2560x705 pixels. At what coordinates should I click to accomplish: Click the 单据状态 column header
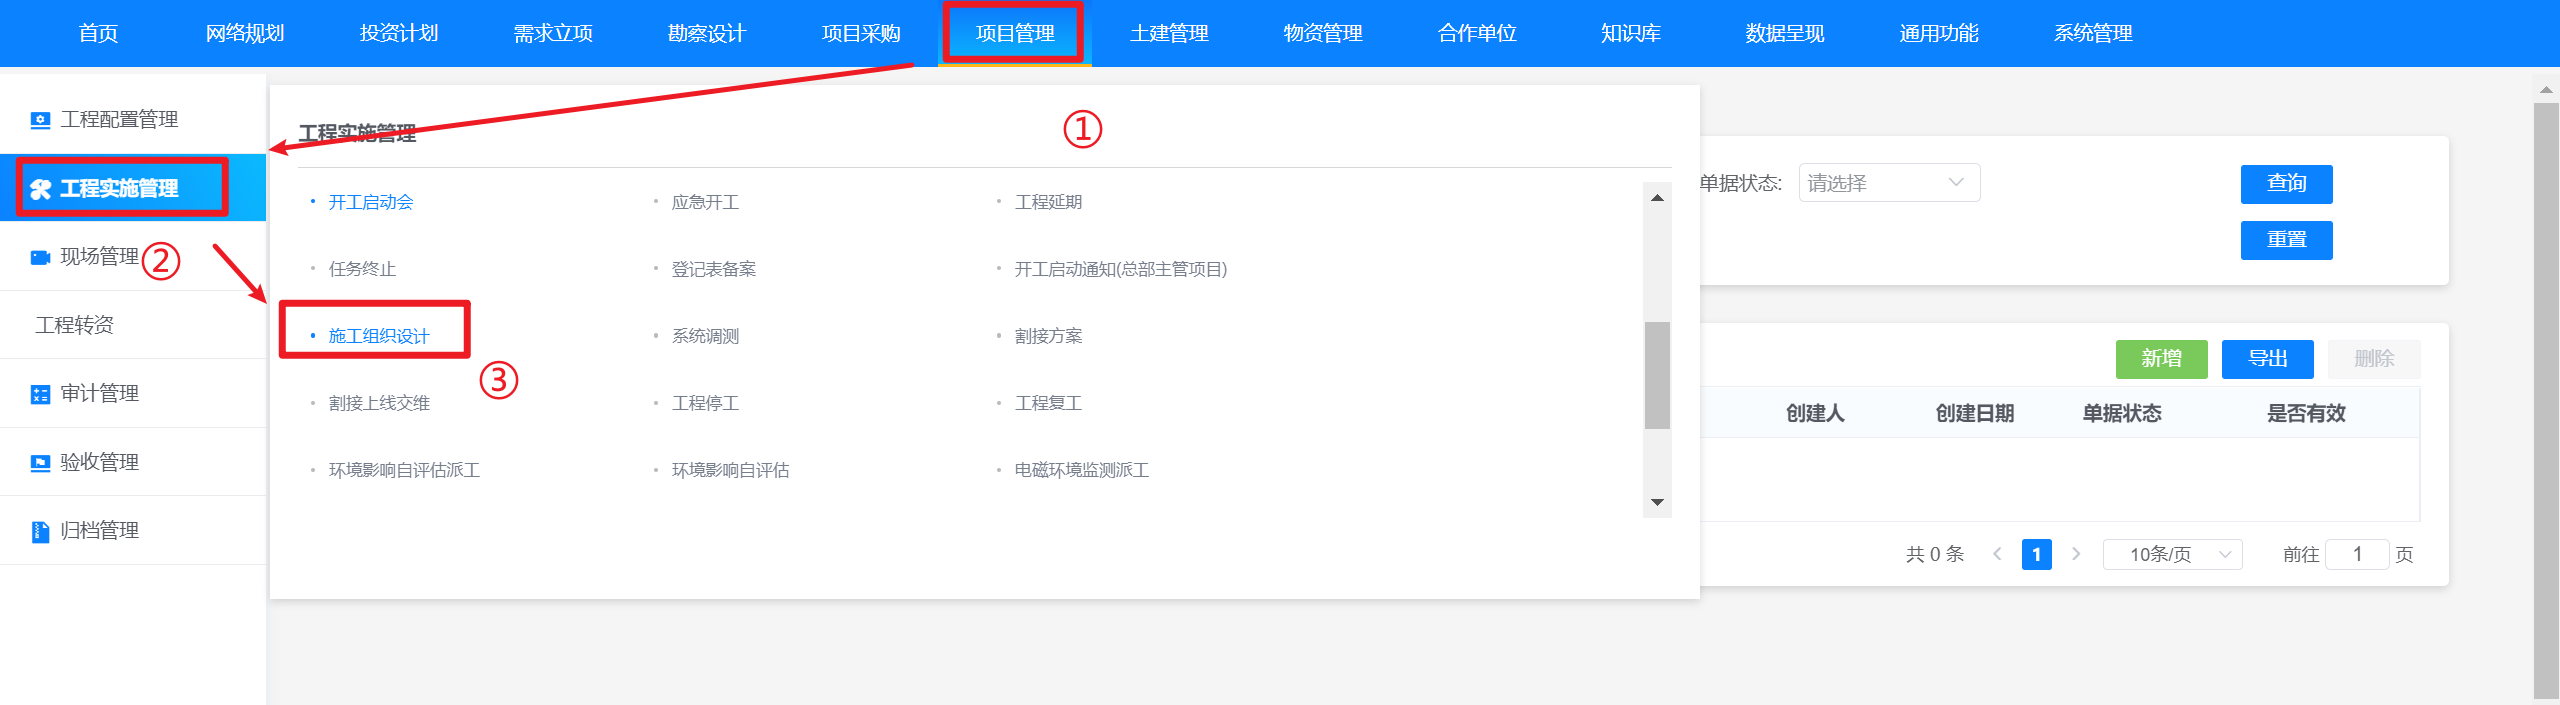[x=2122, y=413]
